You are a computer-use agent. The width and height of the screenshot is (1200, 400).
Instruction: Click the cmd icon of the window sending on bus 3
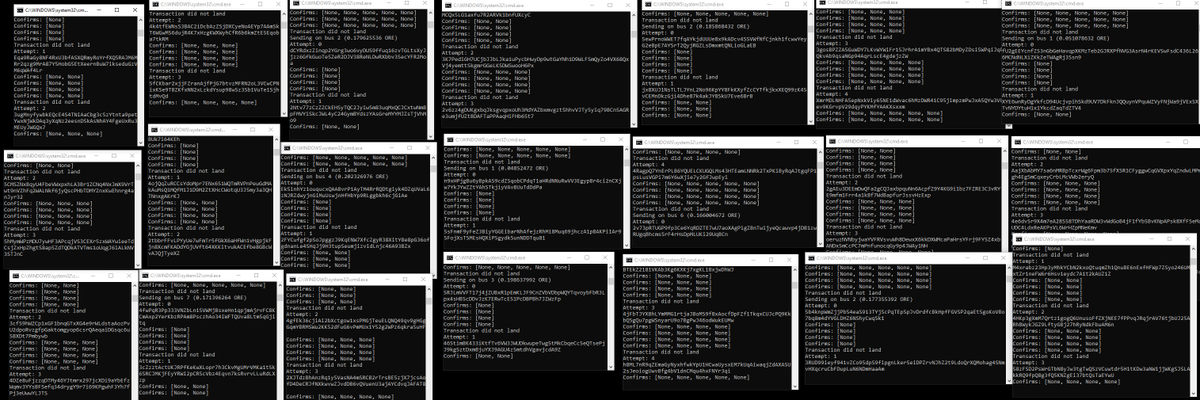[x=449, y=258]
